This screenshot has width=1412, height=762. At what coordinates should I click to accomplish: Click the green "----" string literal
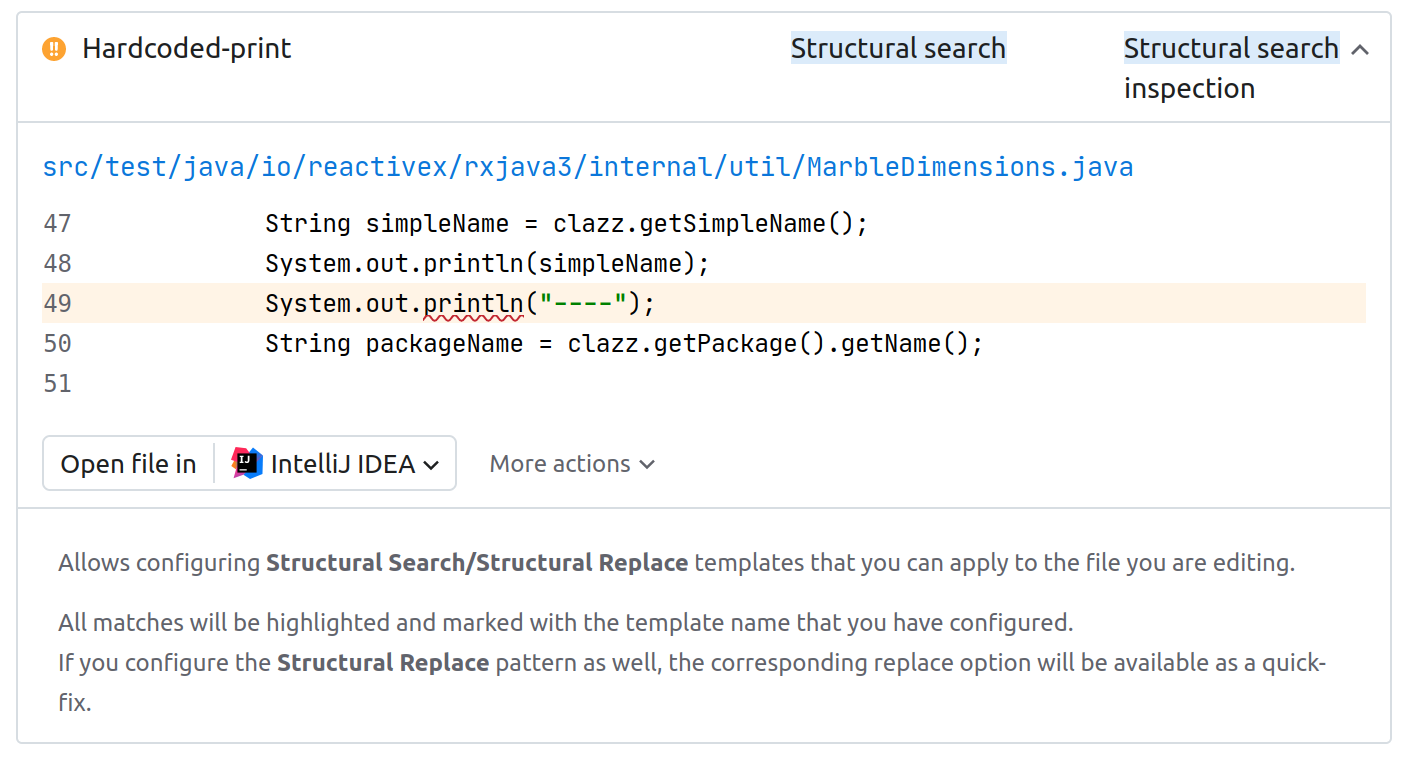583,304
